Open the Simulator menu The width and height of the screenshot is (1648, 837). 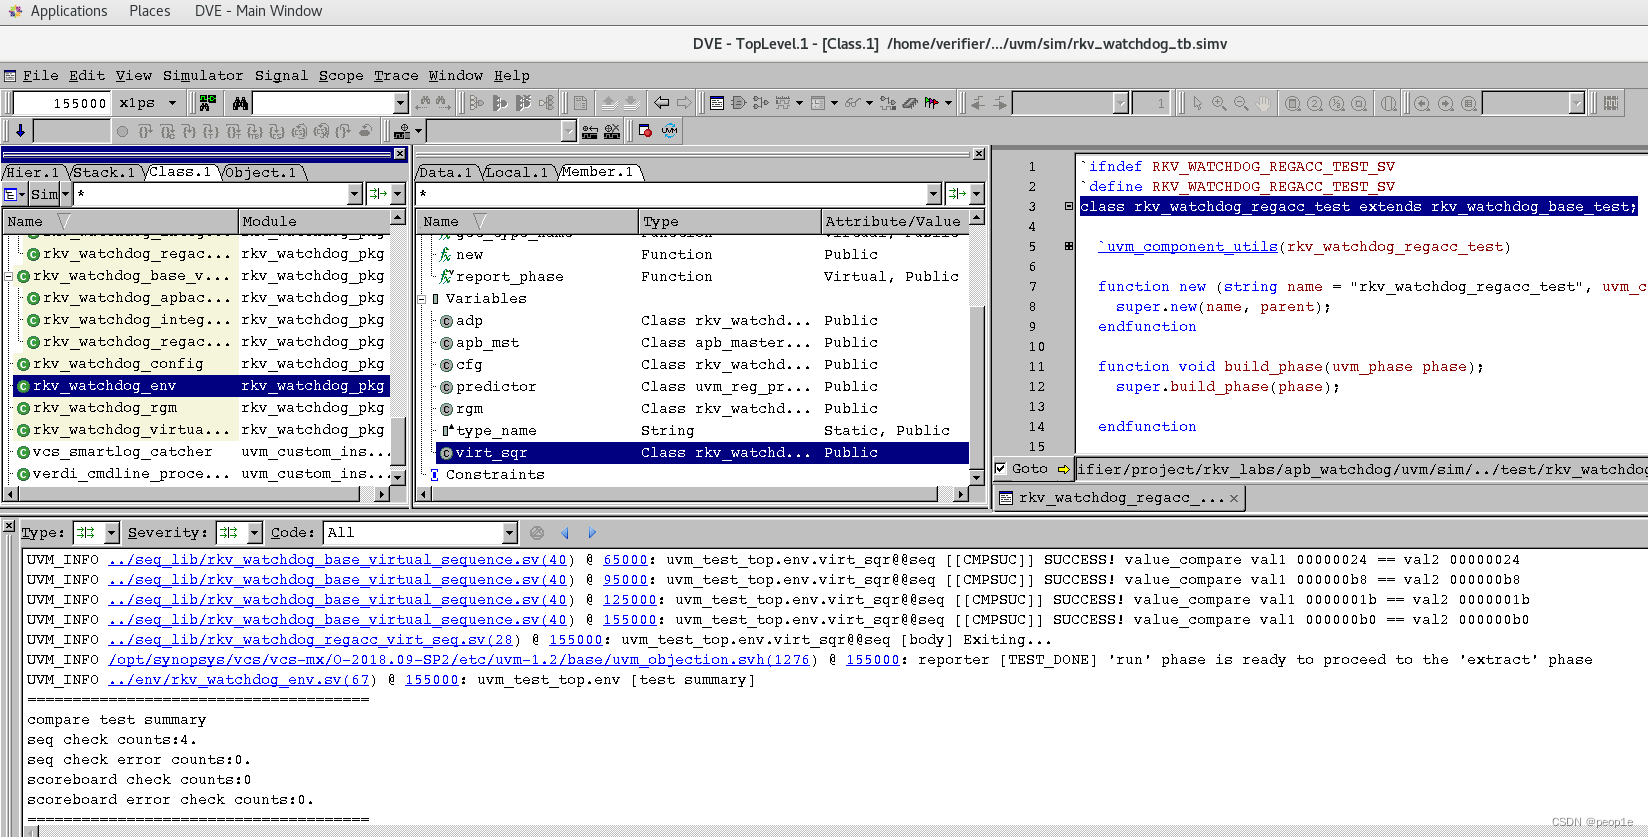(x=203, y=75)
